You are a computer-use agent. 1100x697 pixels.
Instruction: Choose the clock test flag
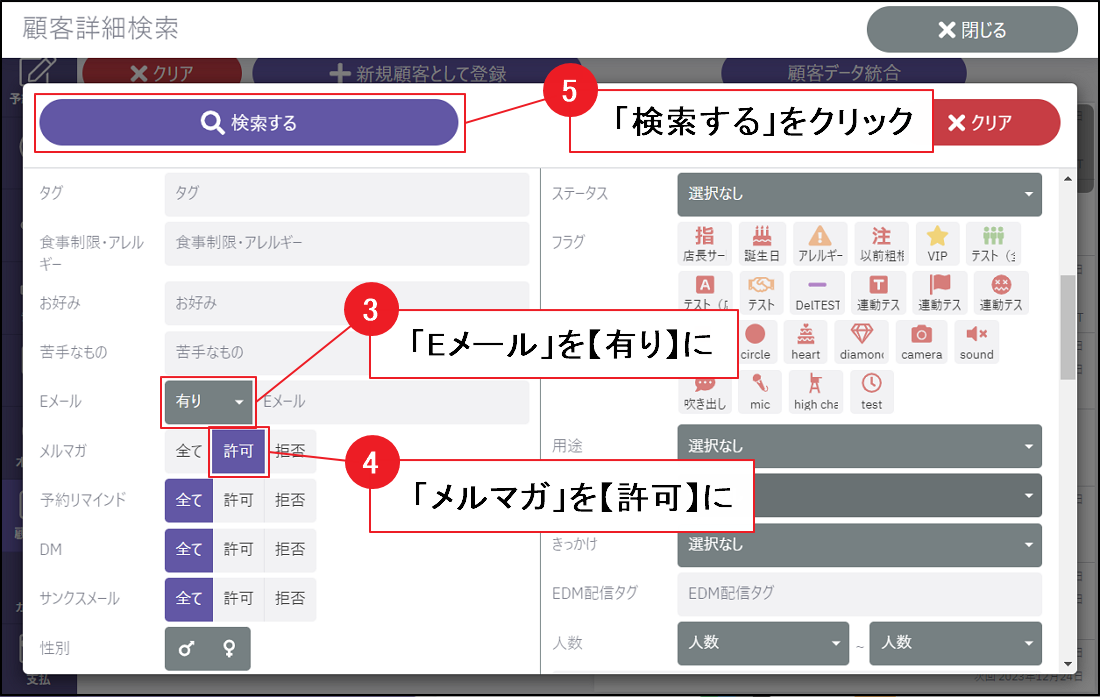(872, 391)
